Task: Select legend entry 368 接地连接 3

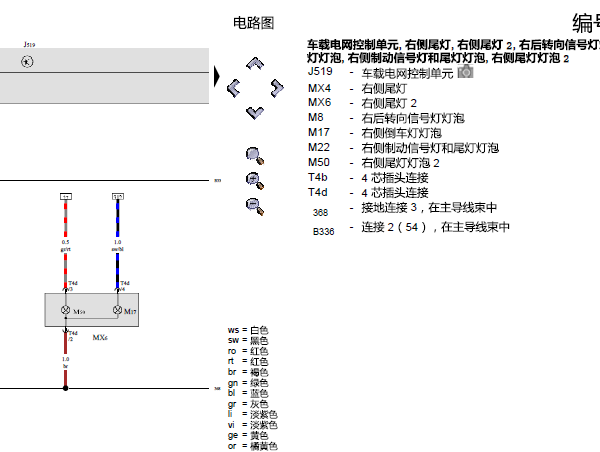Action: 405,209
